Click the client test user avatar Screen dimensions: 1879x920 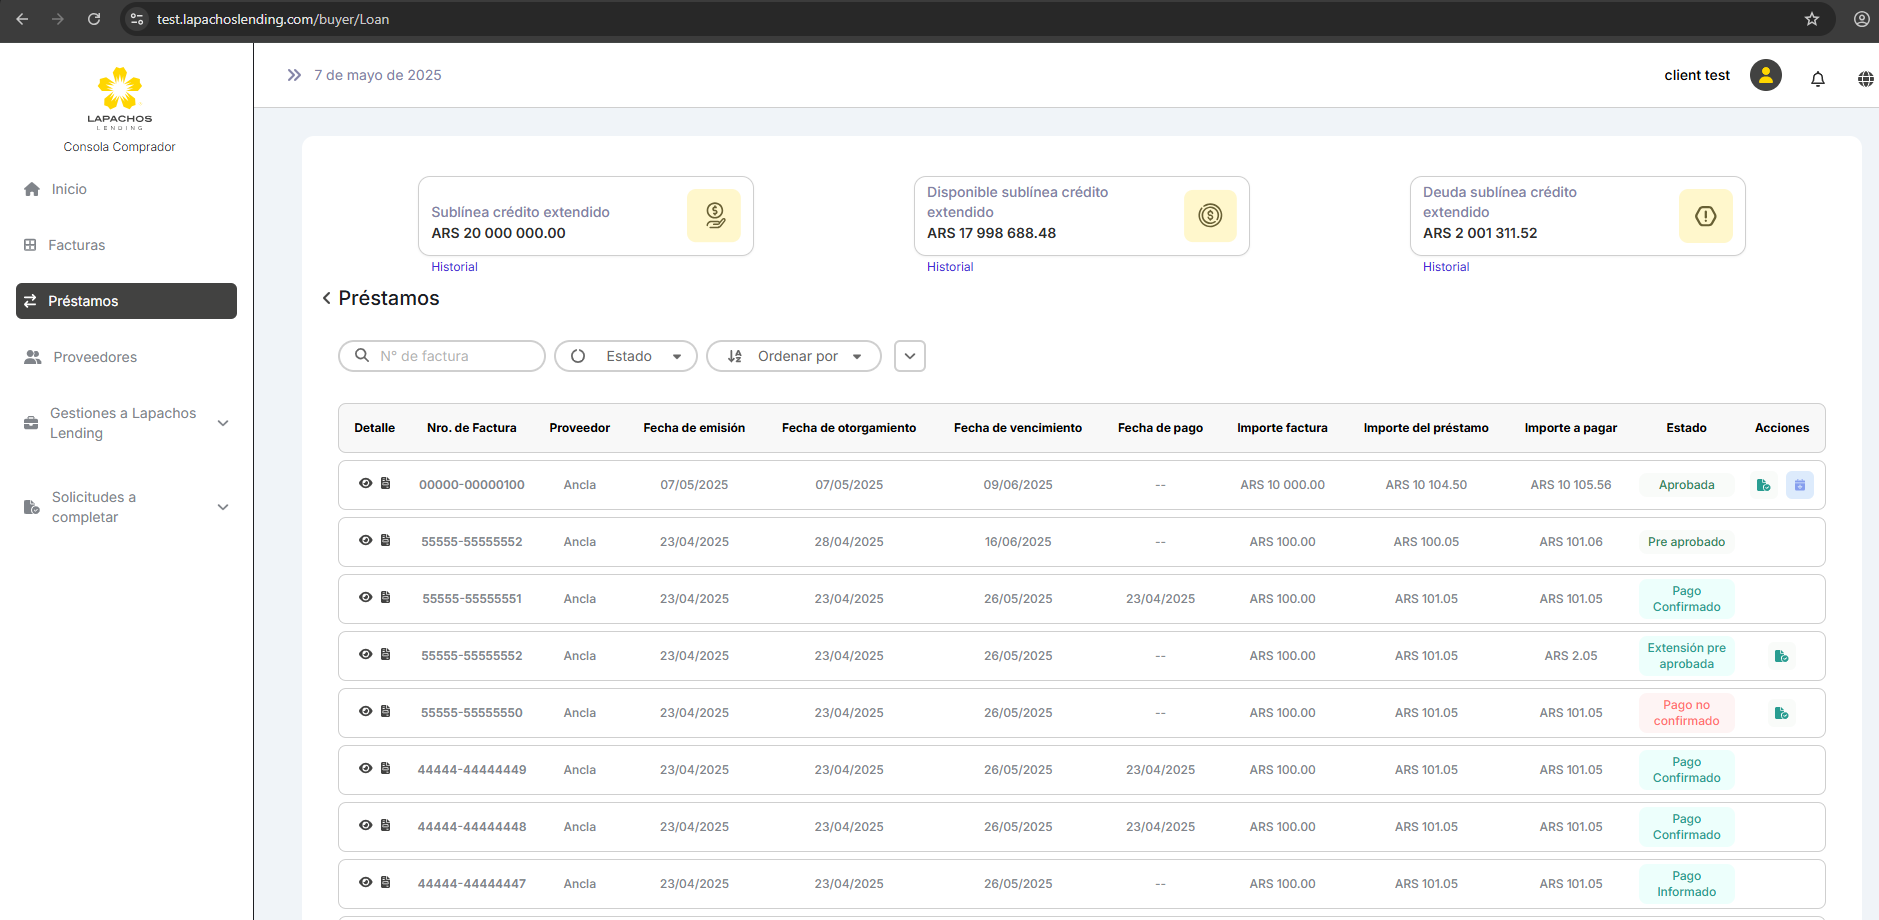[1765, 75]
